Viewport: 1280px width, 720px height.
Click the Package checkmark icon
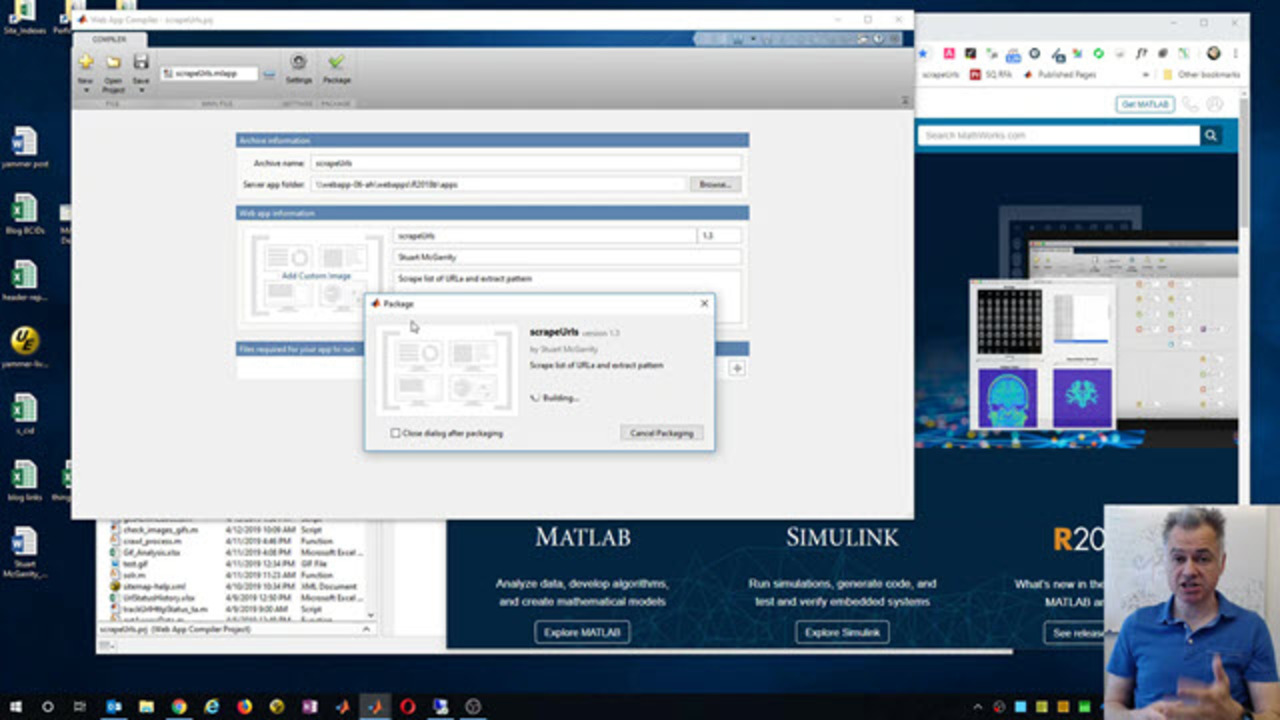pyautogui.click(x=336, y=63)
